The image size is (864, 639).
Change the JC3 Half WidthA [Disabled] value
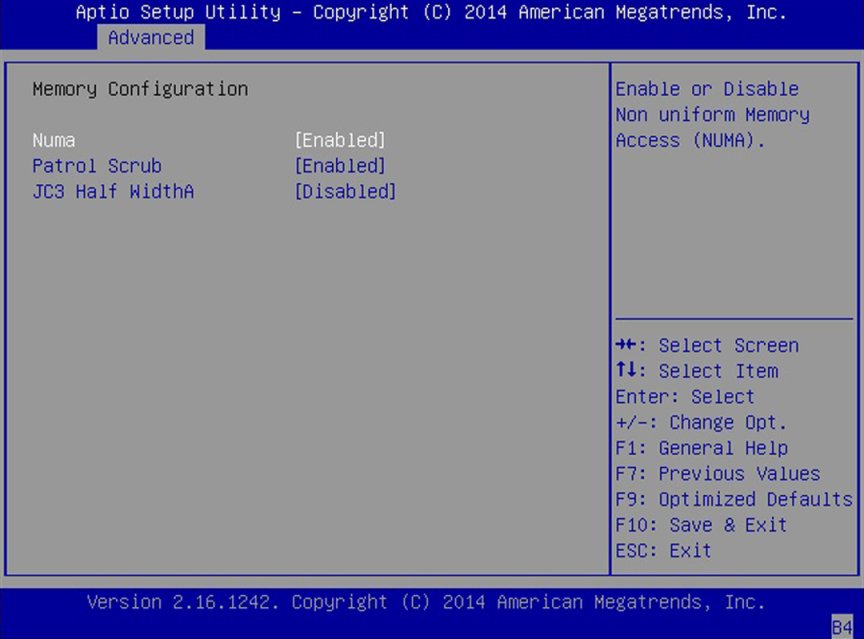345,191
